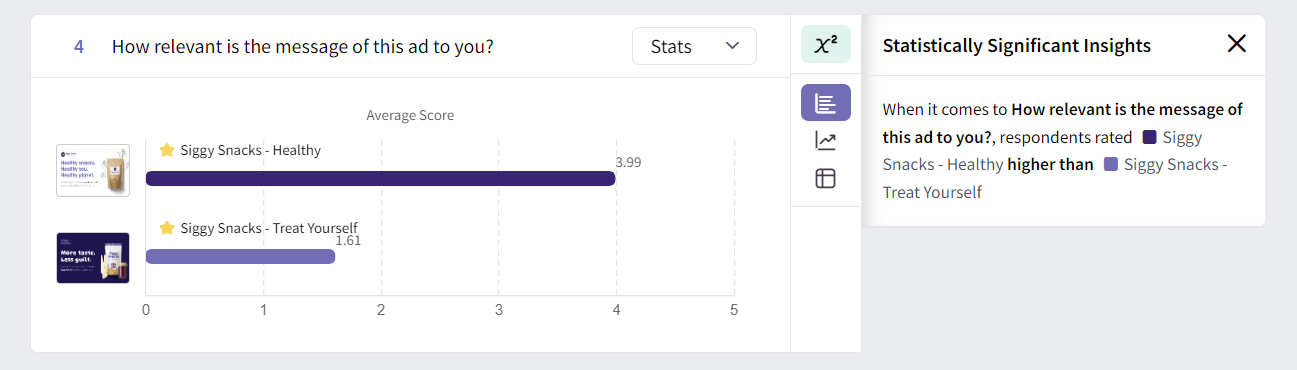Click the dark purple Healthy legend swatch
The image size is (1297, 370).
[1149, 137]
